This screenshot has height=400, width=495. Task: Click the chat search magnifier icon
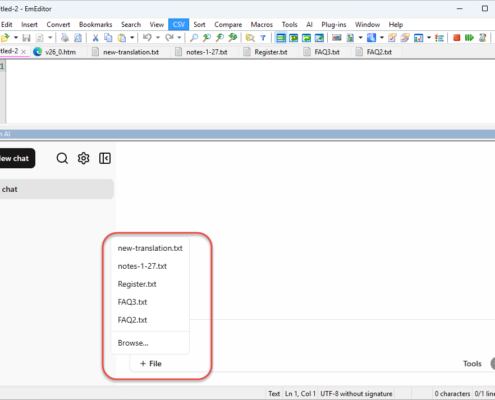[x=62, y=158]
